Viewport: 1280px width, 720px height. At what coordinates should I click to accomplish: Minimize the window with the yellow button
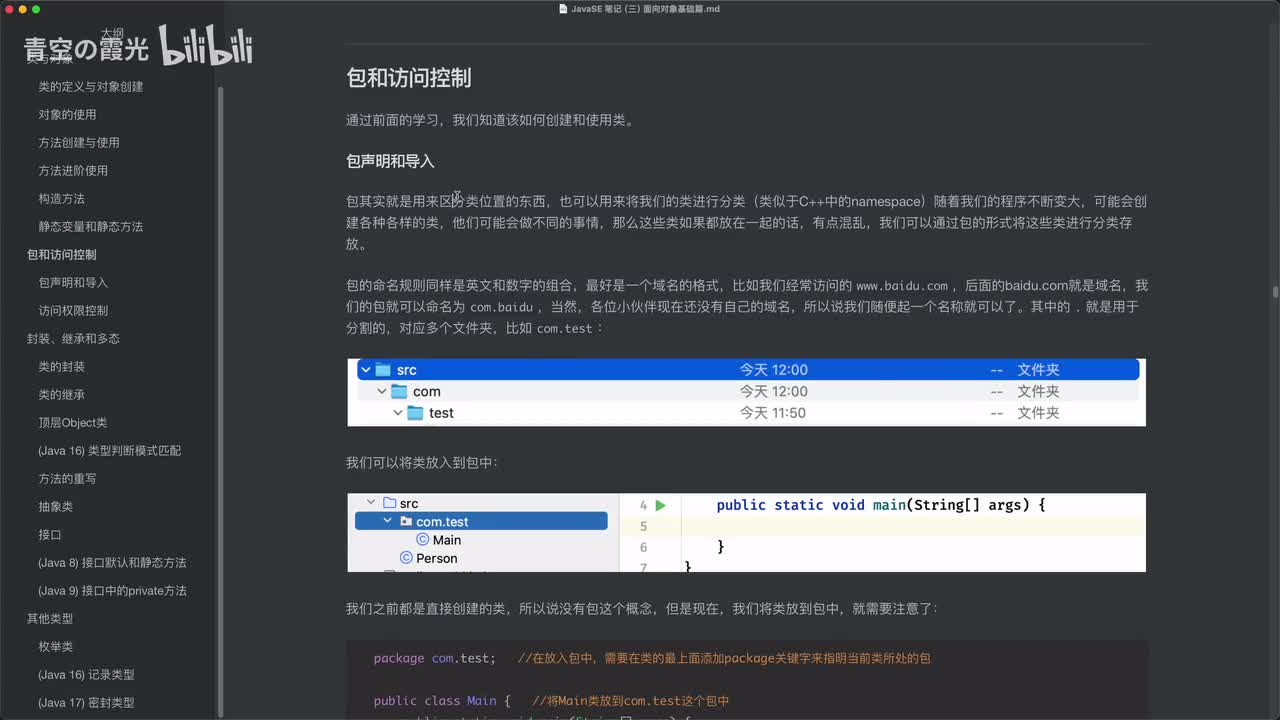pyautogui.click(x=23, y=9)
